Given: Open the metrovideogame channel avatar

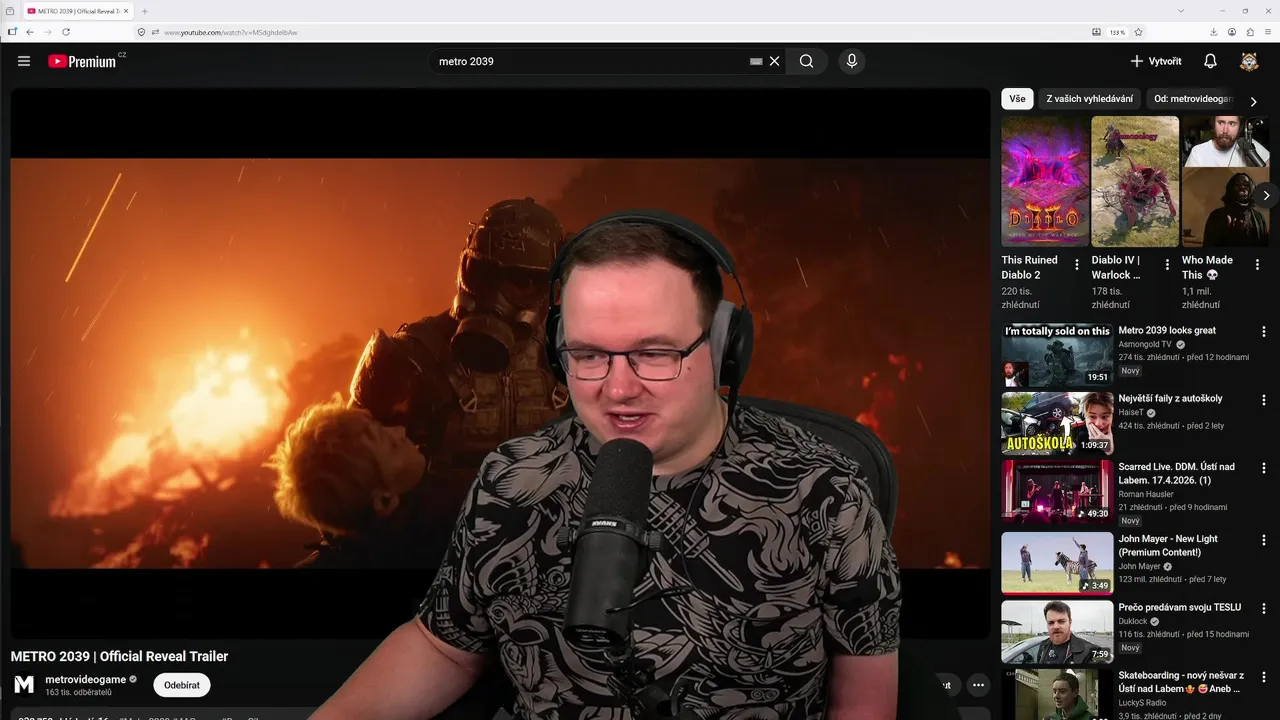Looking at the screenshot, I should pos(24,685).
